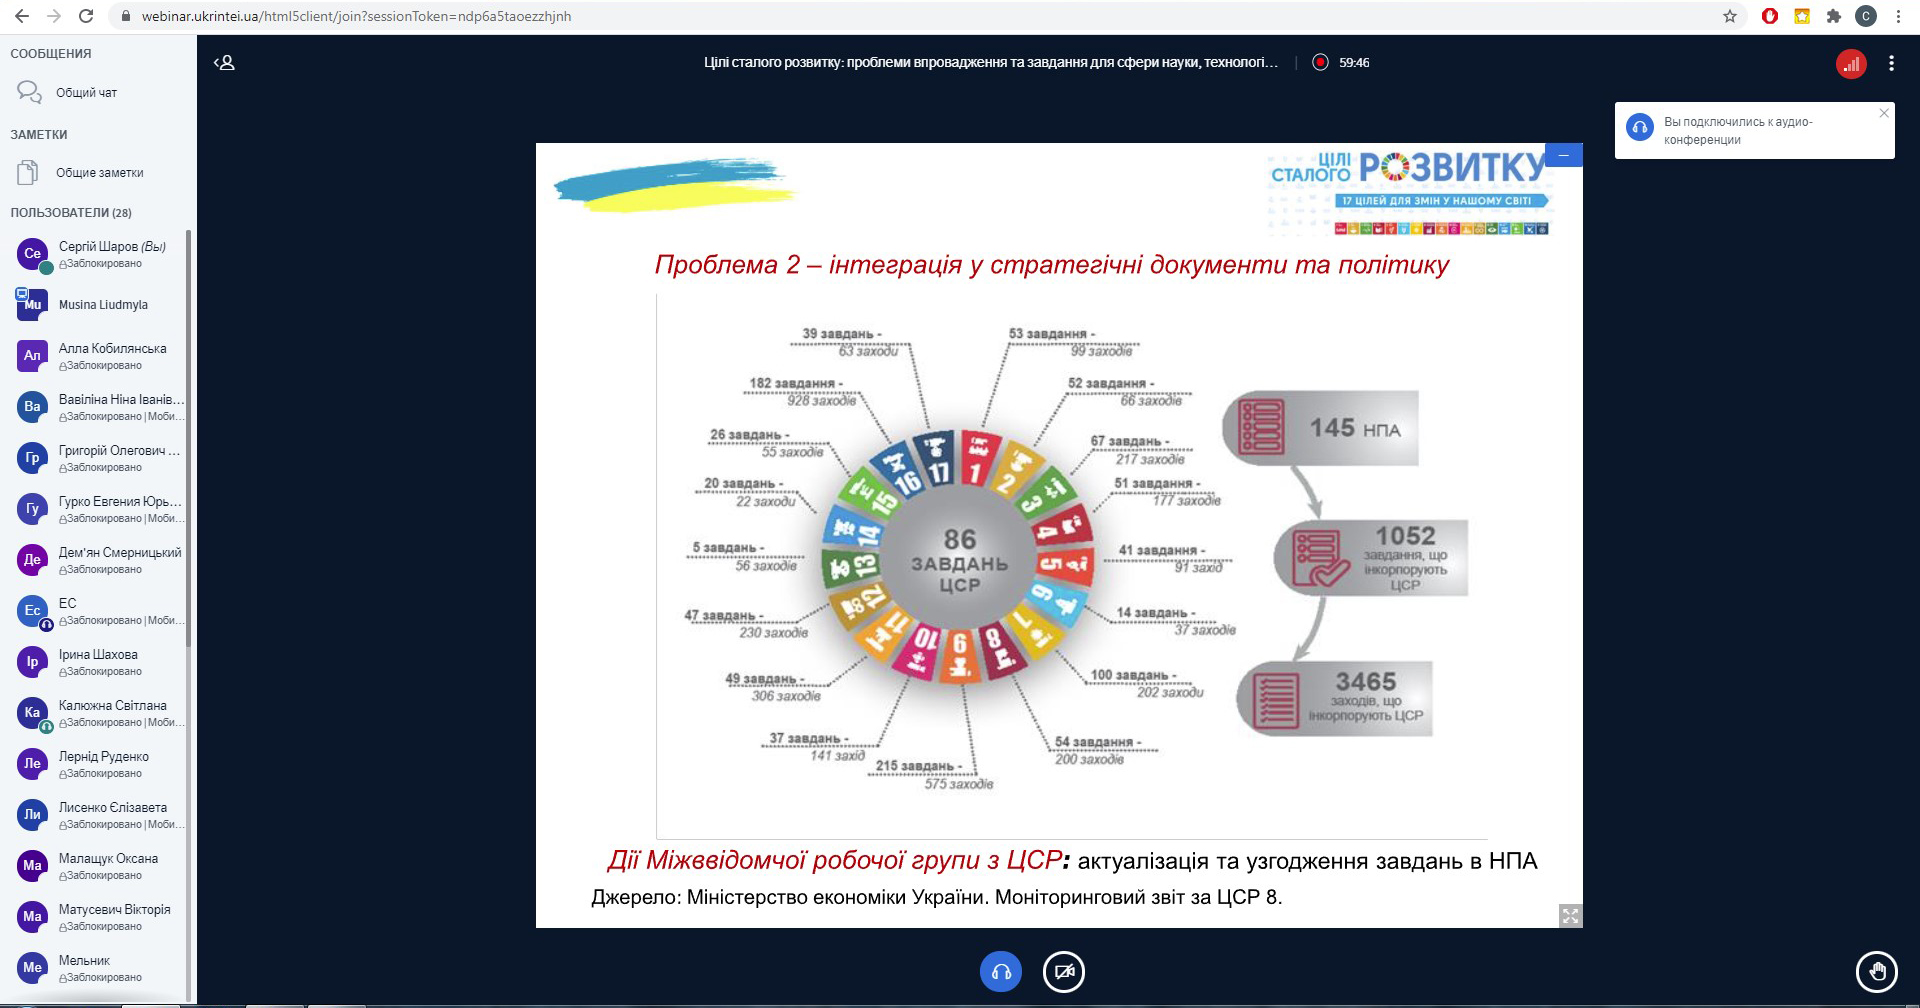Click Ірина Шахова's 'Ір' avatar
This screenshot has height=1008, width=1920.
[x=33, y=662]
